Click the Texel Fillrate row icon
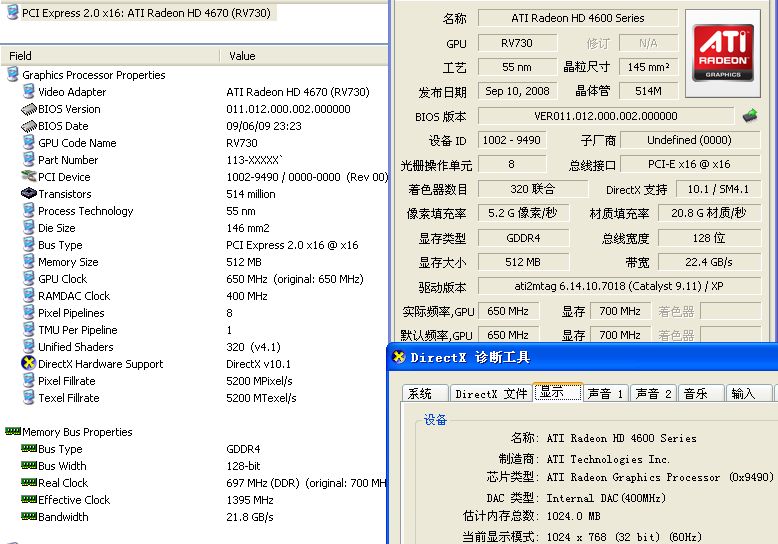The height and width of the screenshot is (544, 778). pyautogui.click(x=29, y=397)
